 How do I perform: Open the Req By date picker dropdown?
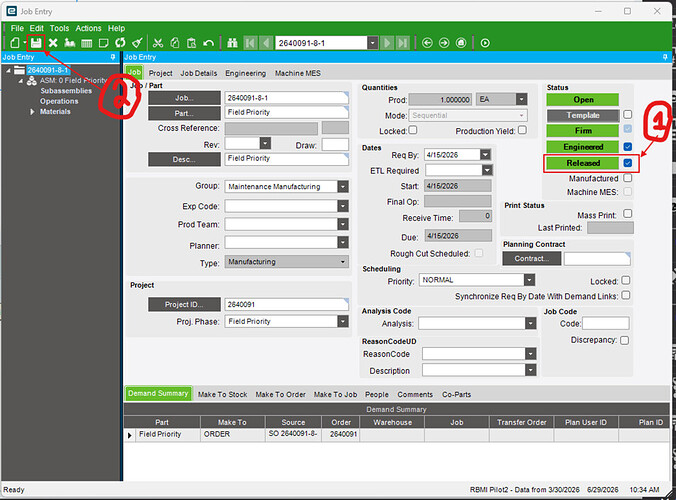coord(485,154)
